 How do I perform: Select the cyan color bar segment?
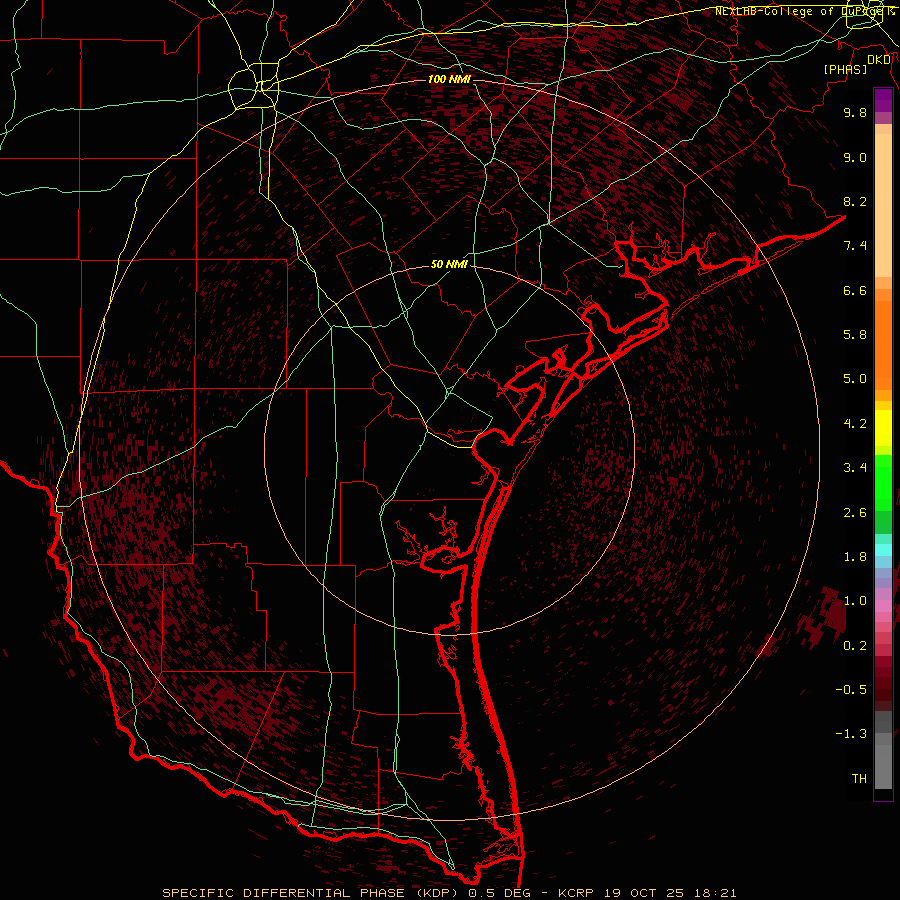pyautogui.click(x=883, y=550)
